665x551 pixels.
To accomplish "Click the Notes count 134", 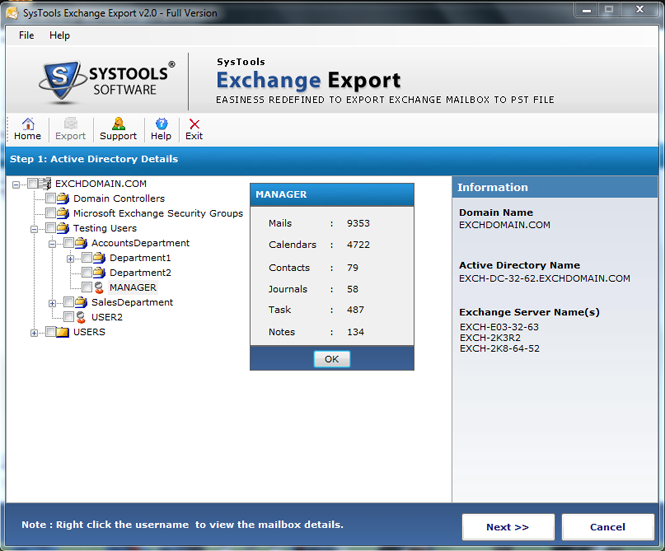I will coord(355,332).
